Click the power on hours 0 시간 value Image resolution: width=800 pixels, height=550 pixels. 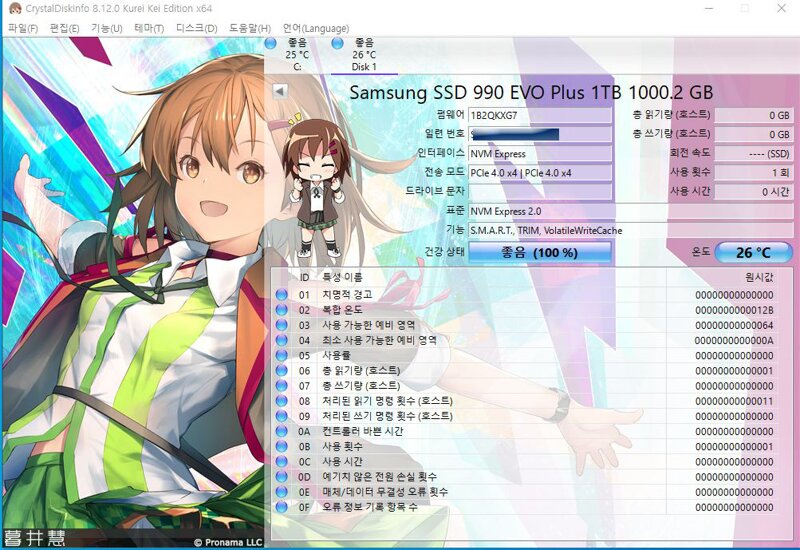click(x=753, y=192)
